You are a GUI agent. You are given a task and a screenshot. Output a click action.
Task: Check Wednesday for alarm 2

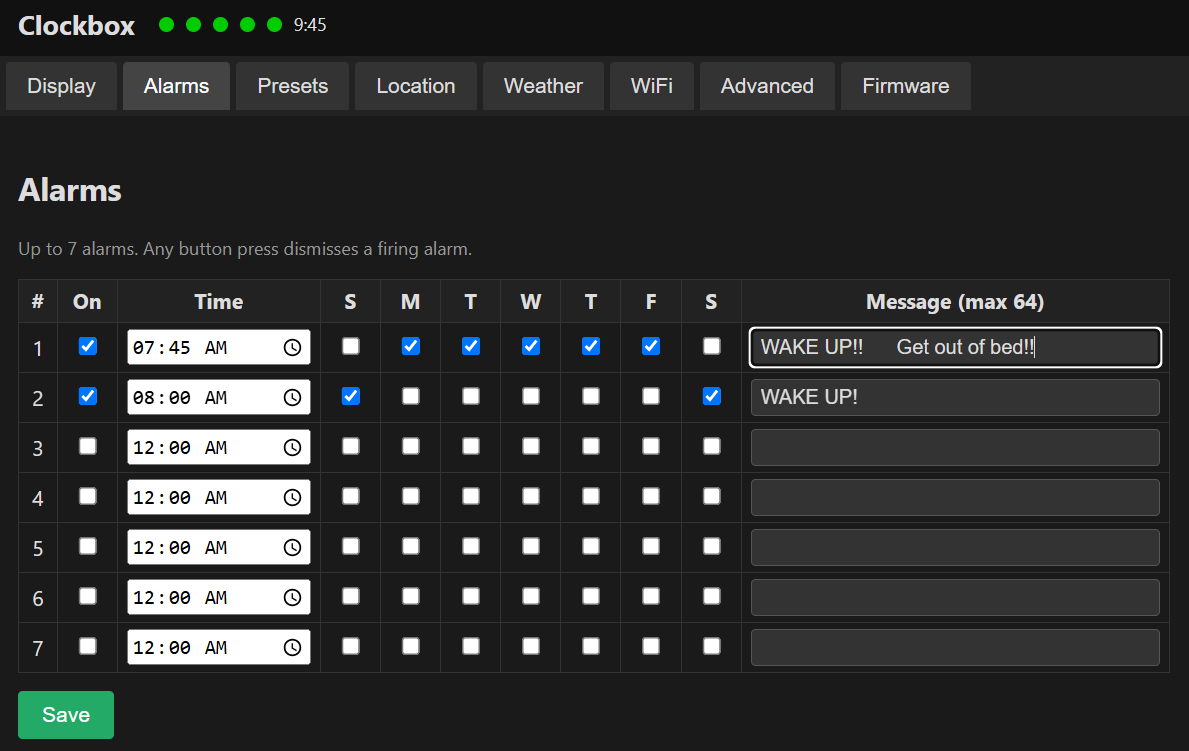tap(531, 396)
